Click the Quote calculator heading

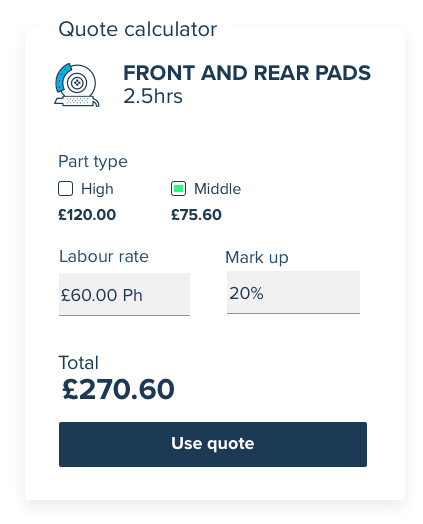tap(138, 29)
